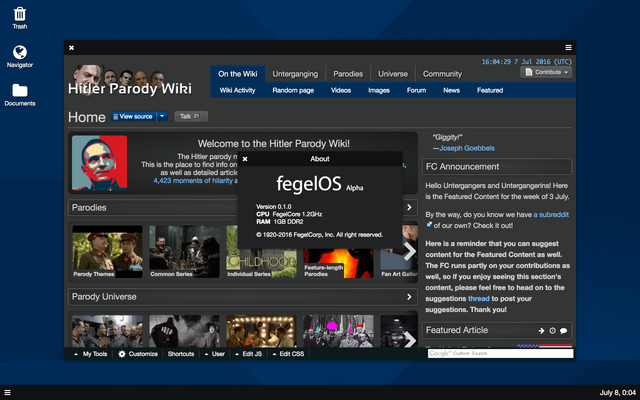
Task: Expand the Edit CSS toolbar menu
Action: (x=288, y=354)
